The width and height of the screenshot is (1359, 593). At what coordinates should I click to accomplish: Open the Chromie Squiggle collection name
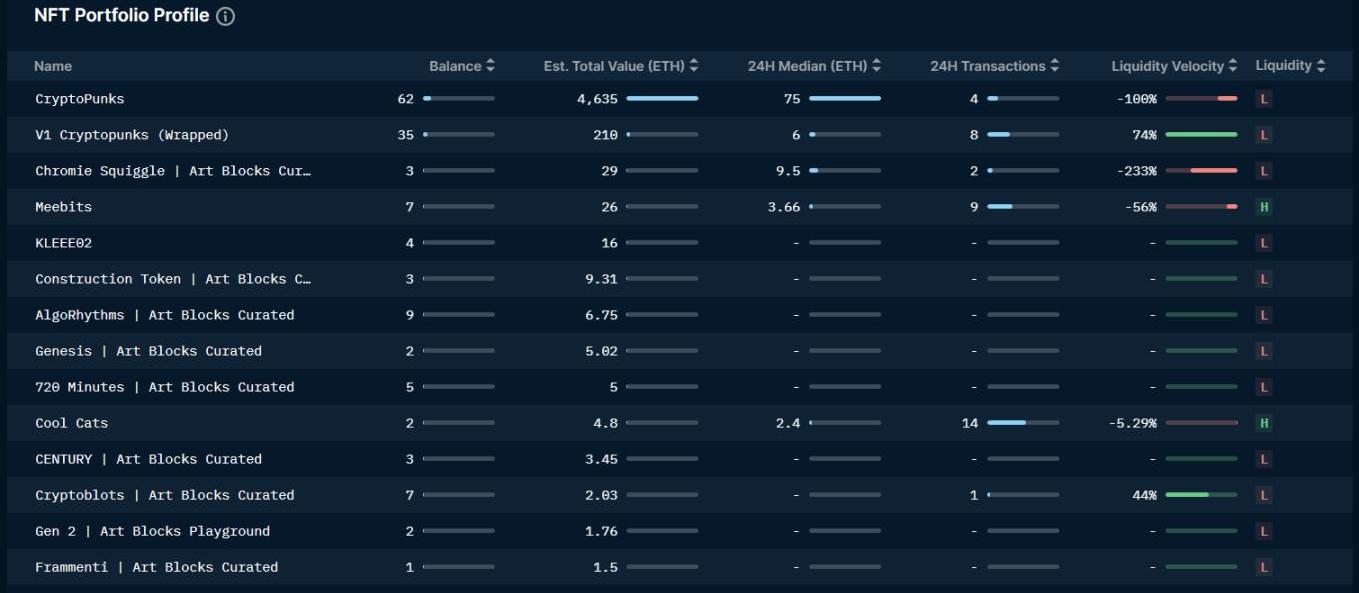(x=173, y=171)
